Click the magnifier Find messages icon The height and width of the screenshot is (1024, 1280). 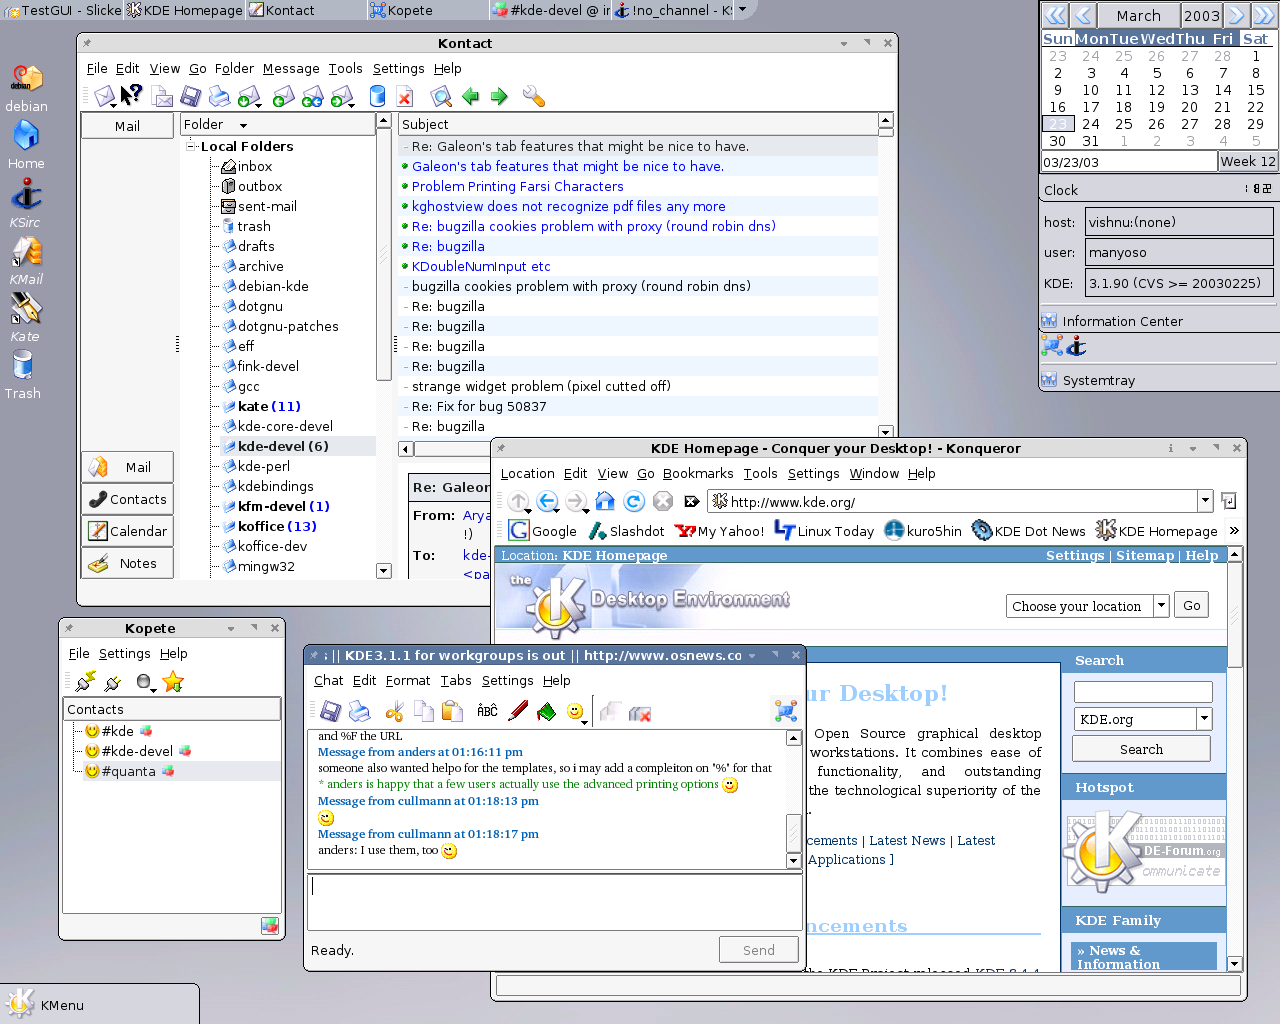coord(441,97)
